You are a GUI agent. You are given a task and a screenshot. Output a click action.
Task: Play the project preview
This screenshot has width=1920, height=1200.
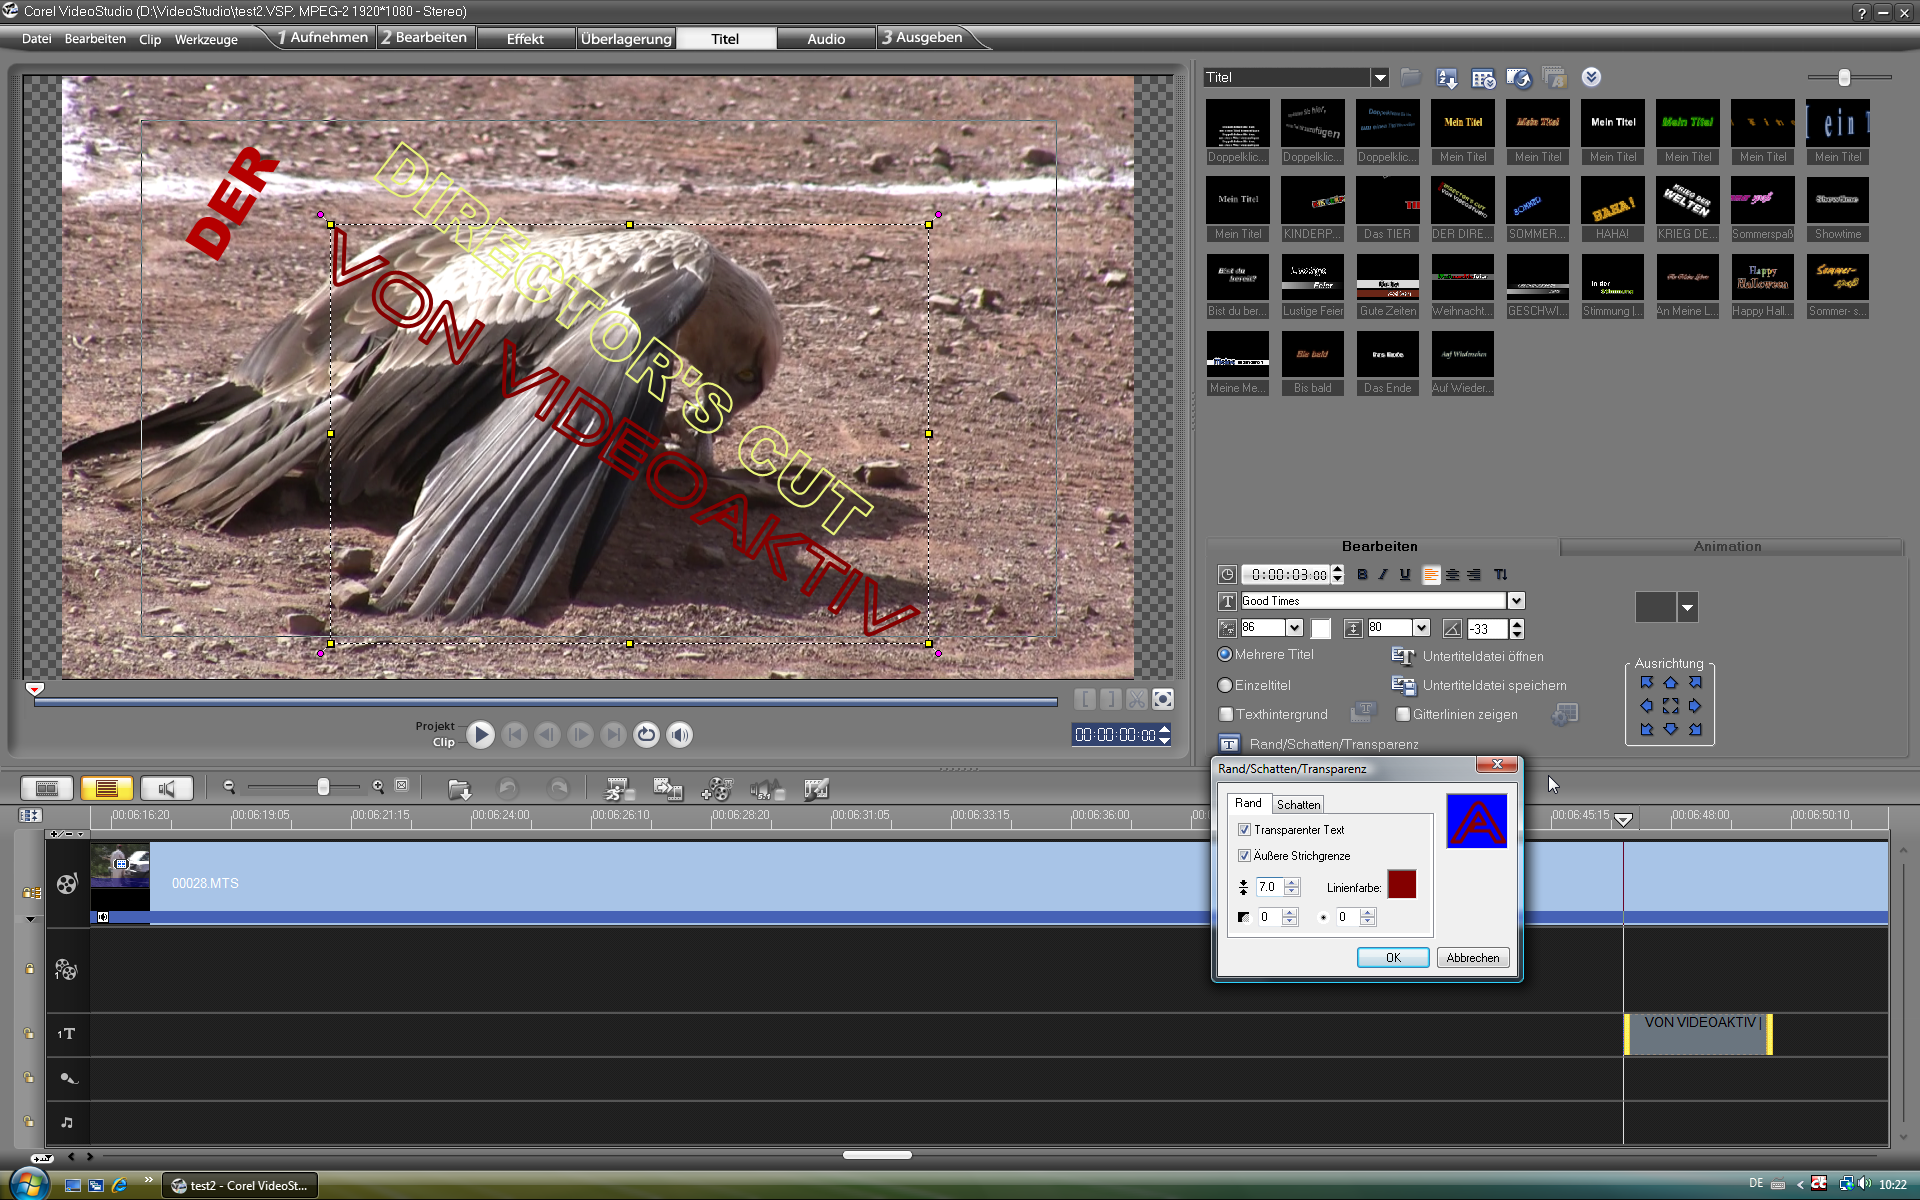pos(480,735)
